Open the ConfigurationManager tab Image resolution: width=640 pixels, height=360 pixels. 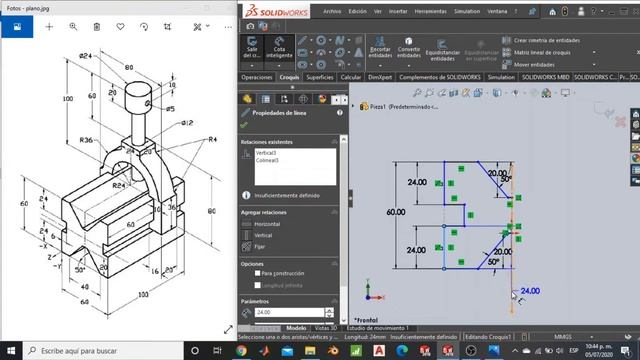pos(284,99)
